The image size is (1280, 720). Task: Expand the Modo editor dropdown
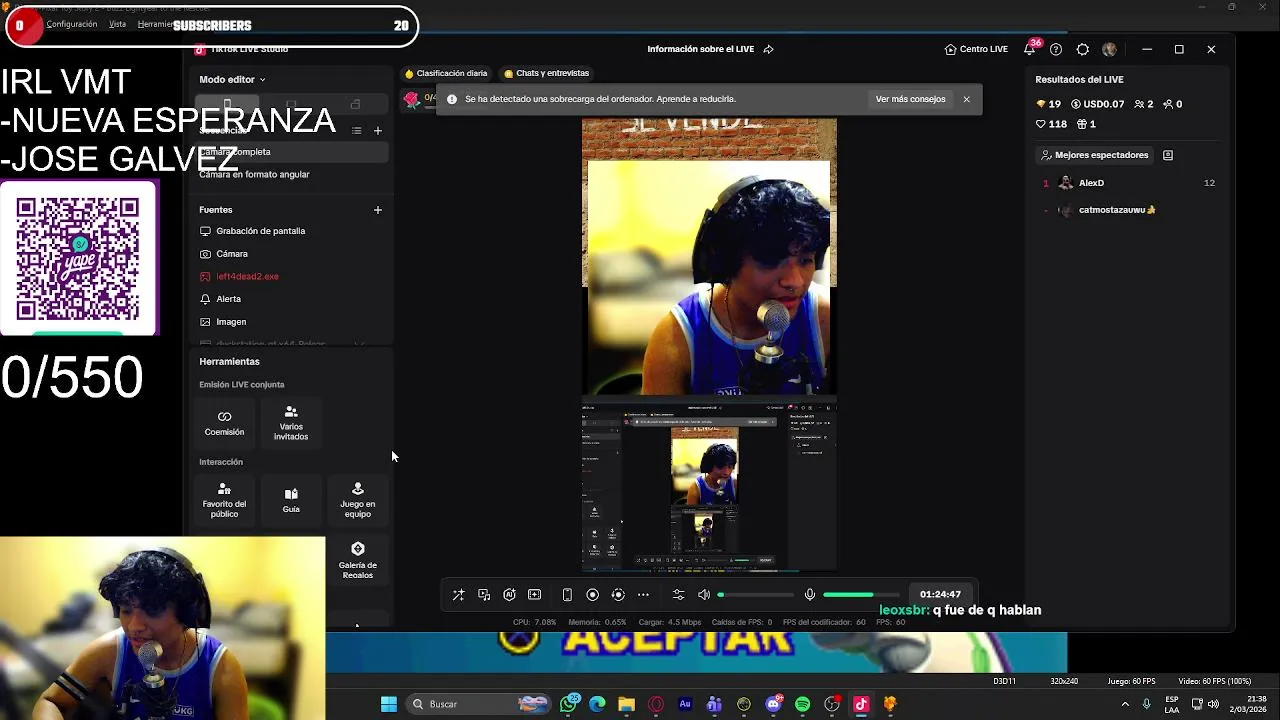(232, 79)
